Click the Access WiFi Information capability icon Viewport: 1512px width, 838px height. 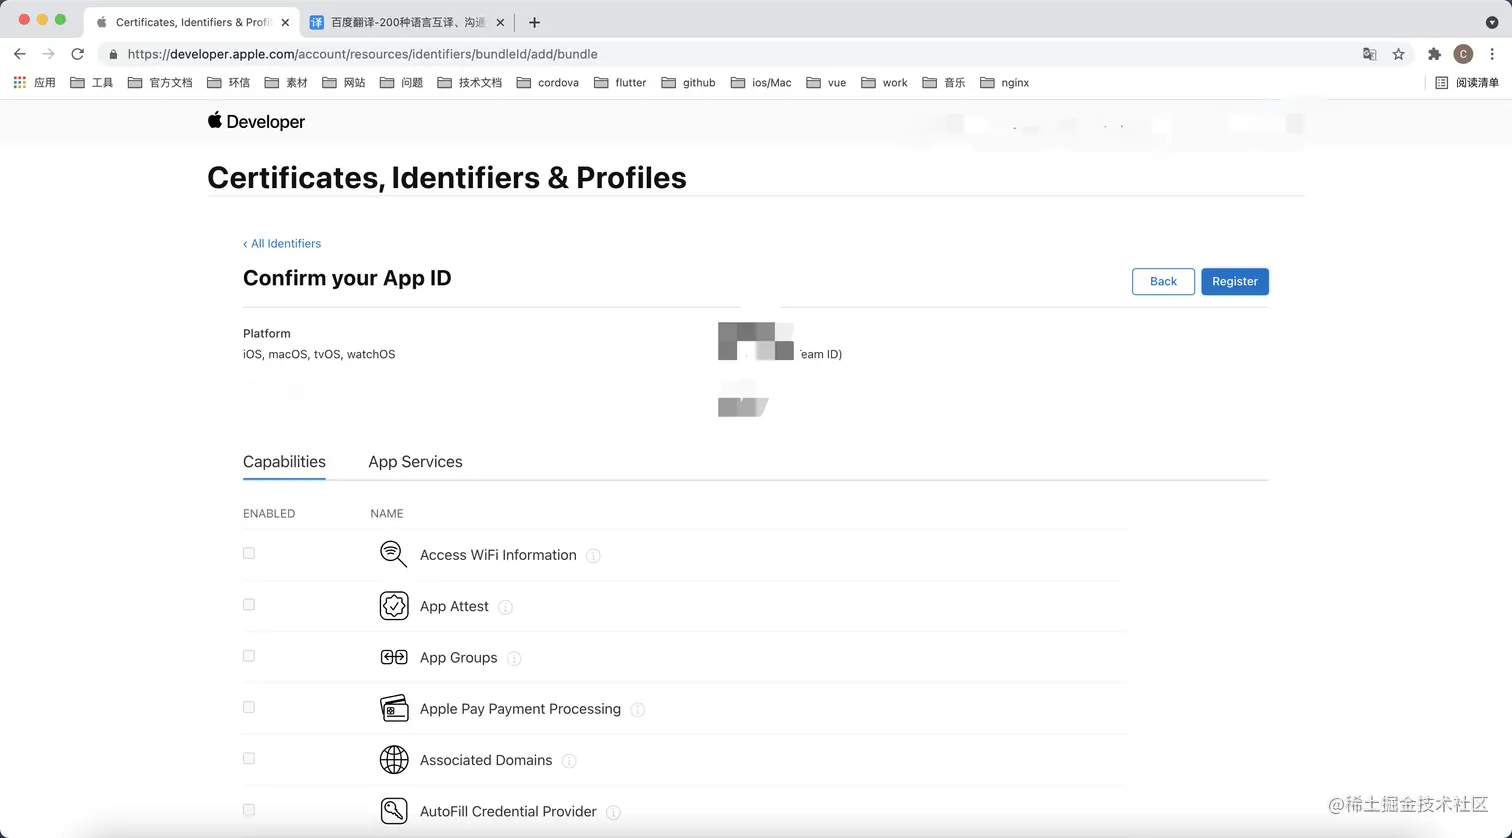(x=393, y=554)
